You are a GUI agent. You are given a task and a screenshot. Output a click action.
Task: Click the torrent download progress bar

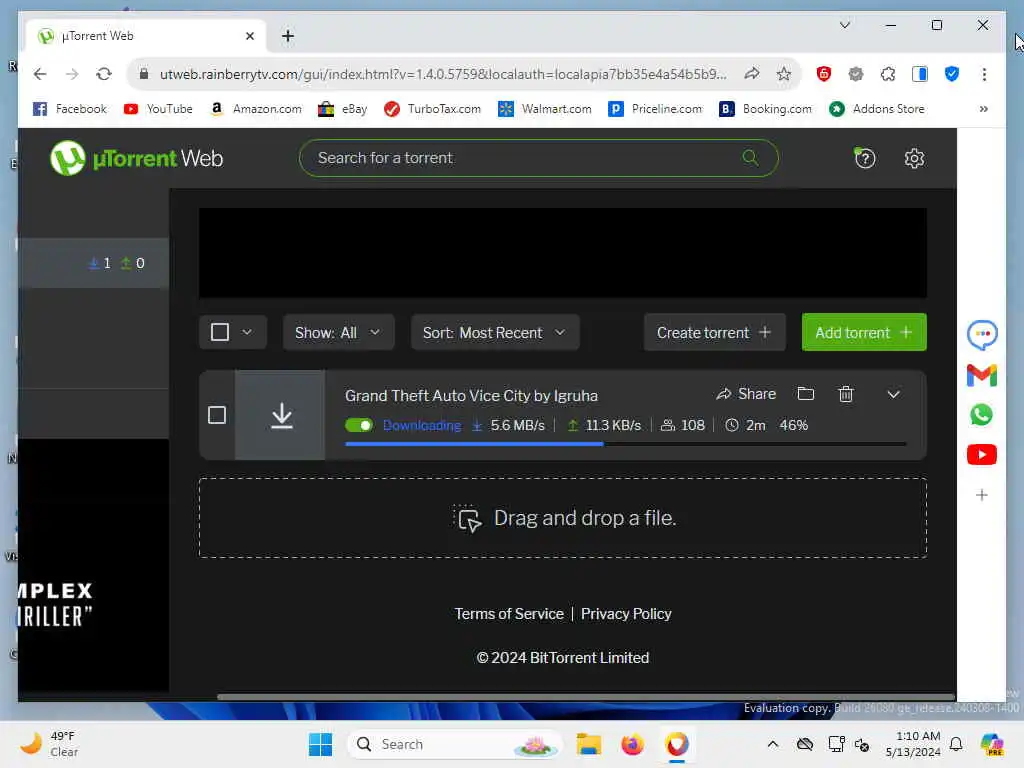[x=626, y=444]
